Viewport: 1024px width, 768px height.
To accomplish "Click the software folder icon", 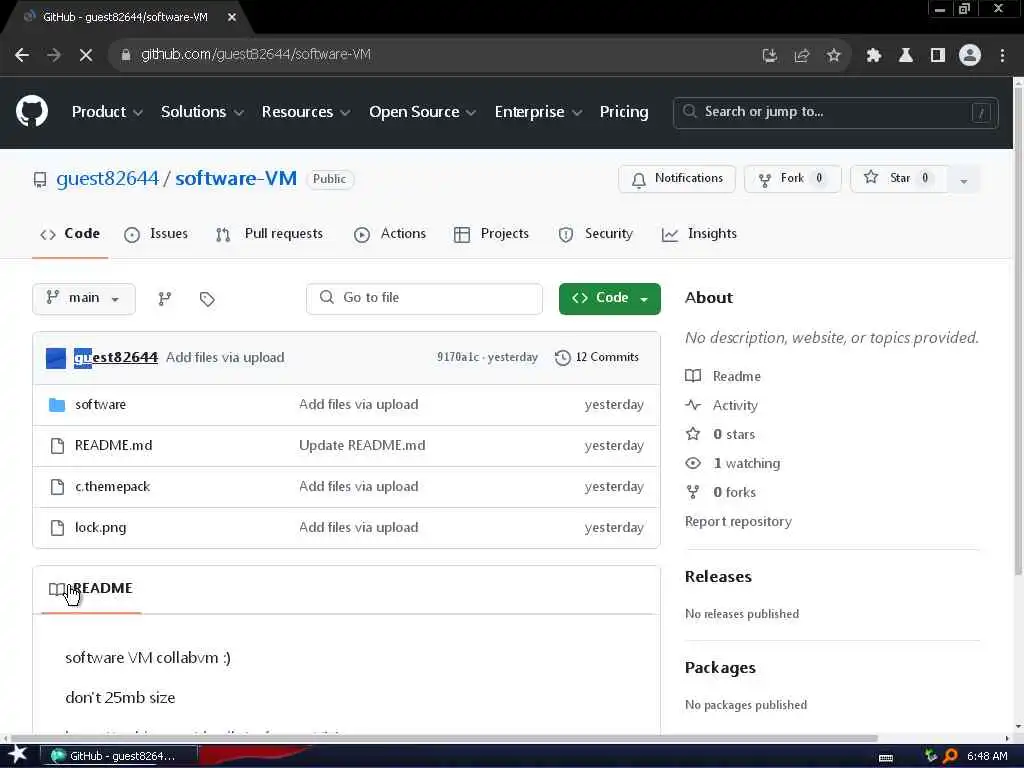I will [57, 405].
